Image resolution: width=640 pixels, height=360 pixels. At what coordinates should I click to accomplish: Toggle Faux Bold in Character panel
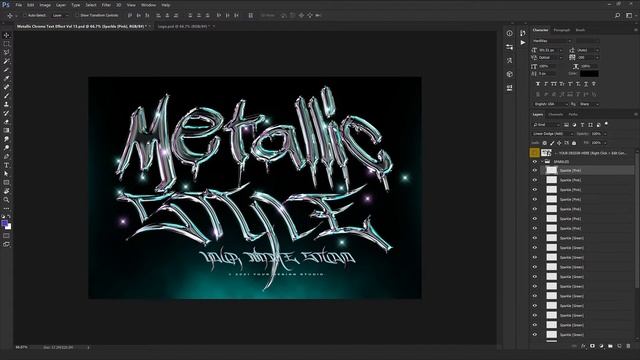click(538, 84)
